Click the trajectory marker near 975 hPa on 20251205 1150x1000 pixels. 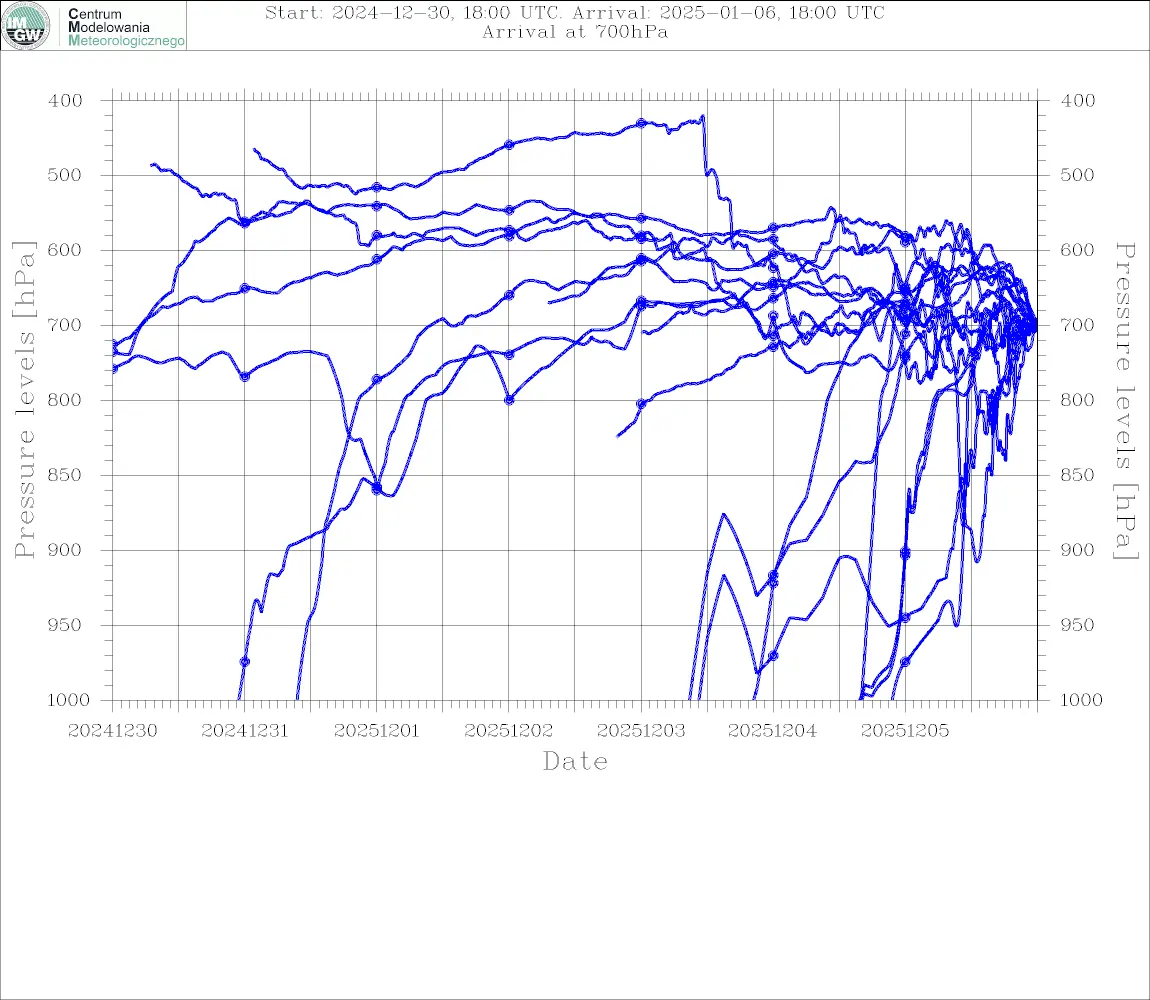pyautogui.click(x=905, y=662)
